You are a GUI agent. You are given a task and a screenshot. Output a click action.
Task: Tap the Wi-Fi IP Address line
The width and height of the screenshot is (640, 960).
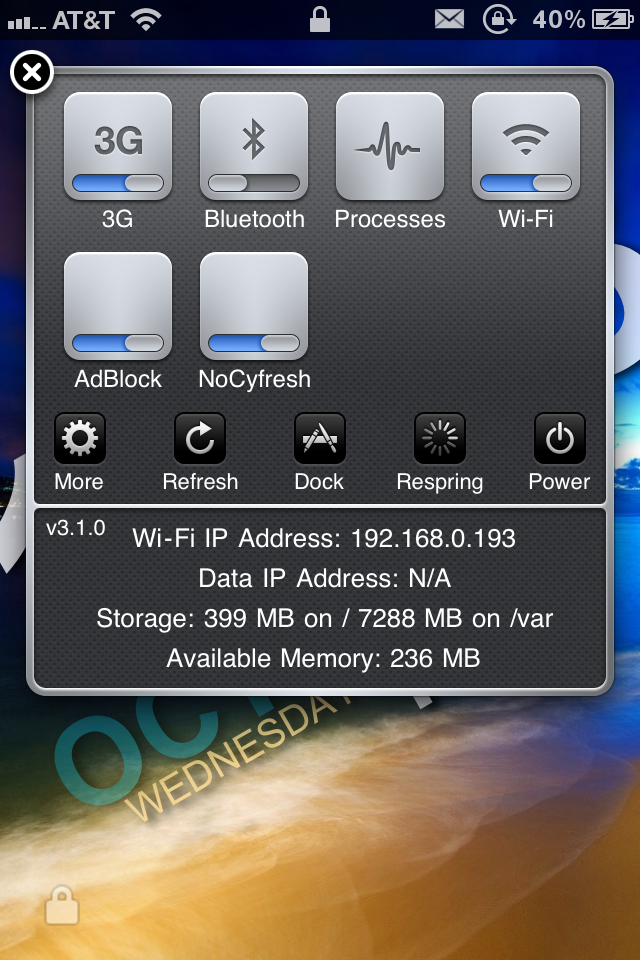click(x=324, y=539)
